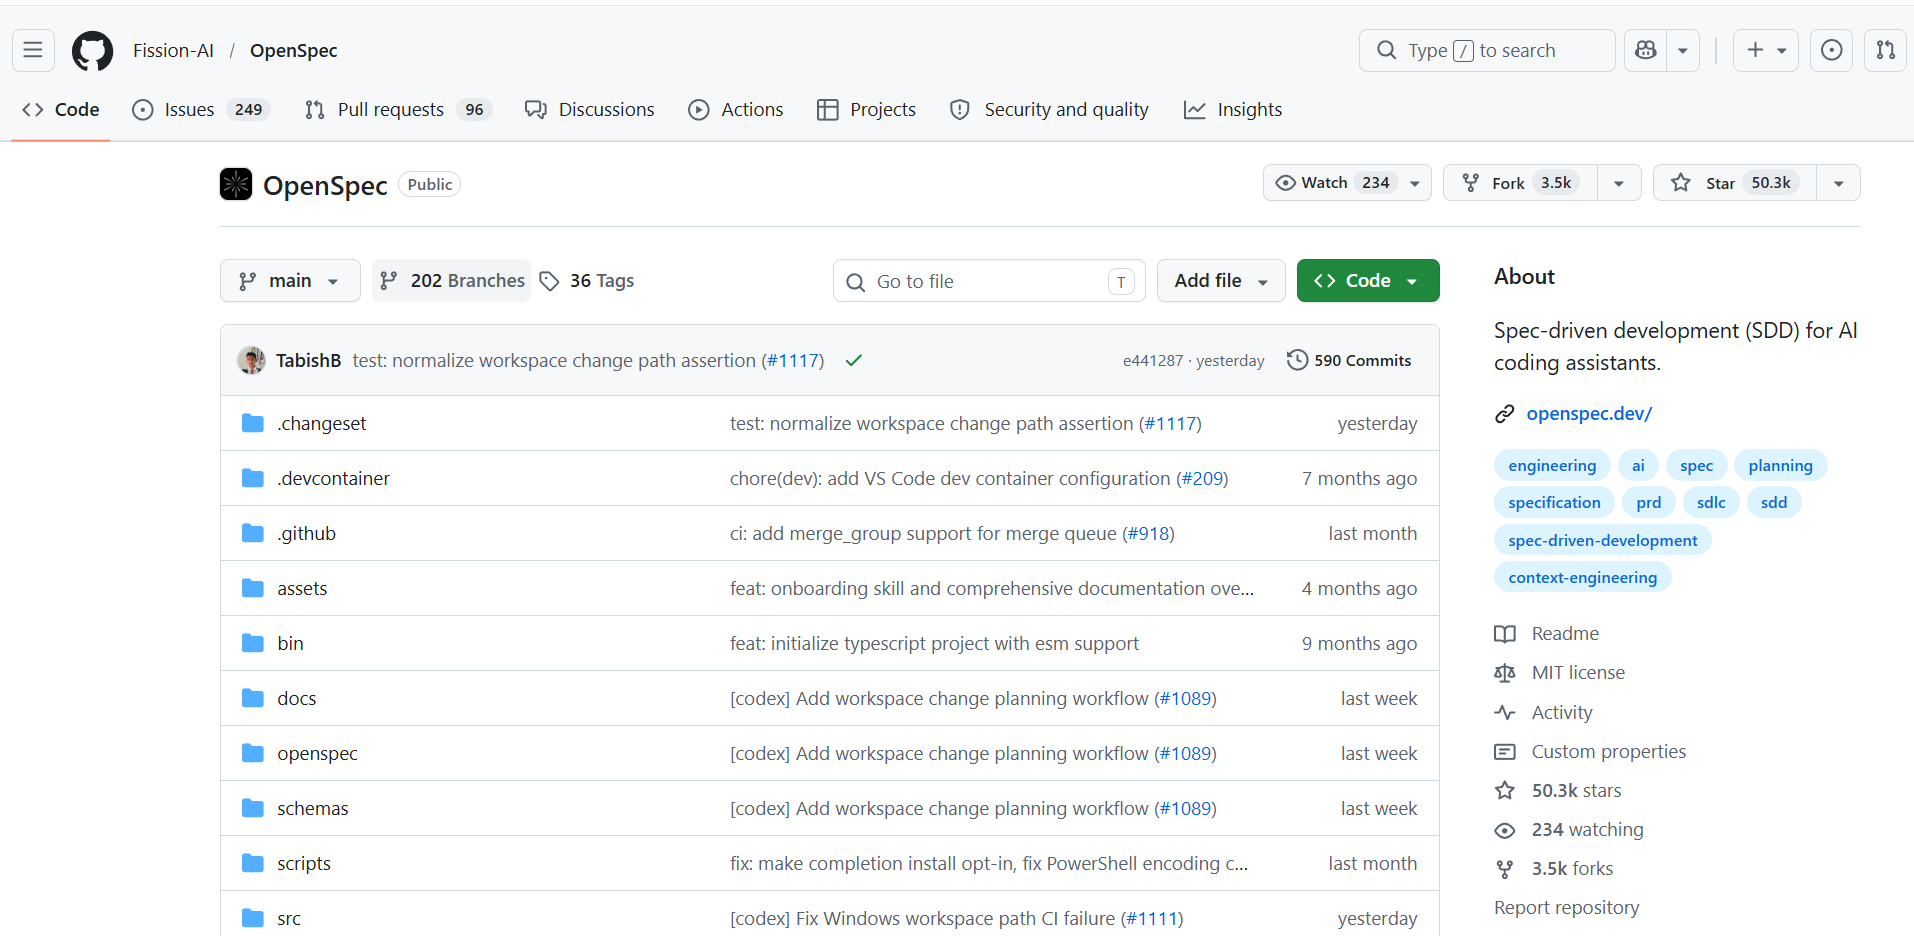Open pull requests icon in top right

(x=1885, y=50)
